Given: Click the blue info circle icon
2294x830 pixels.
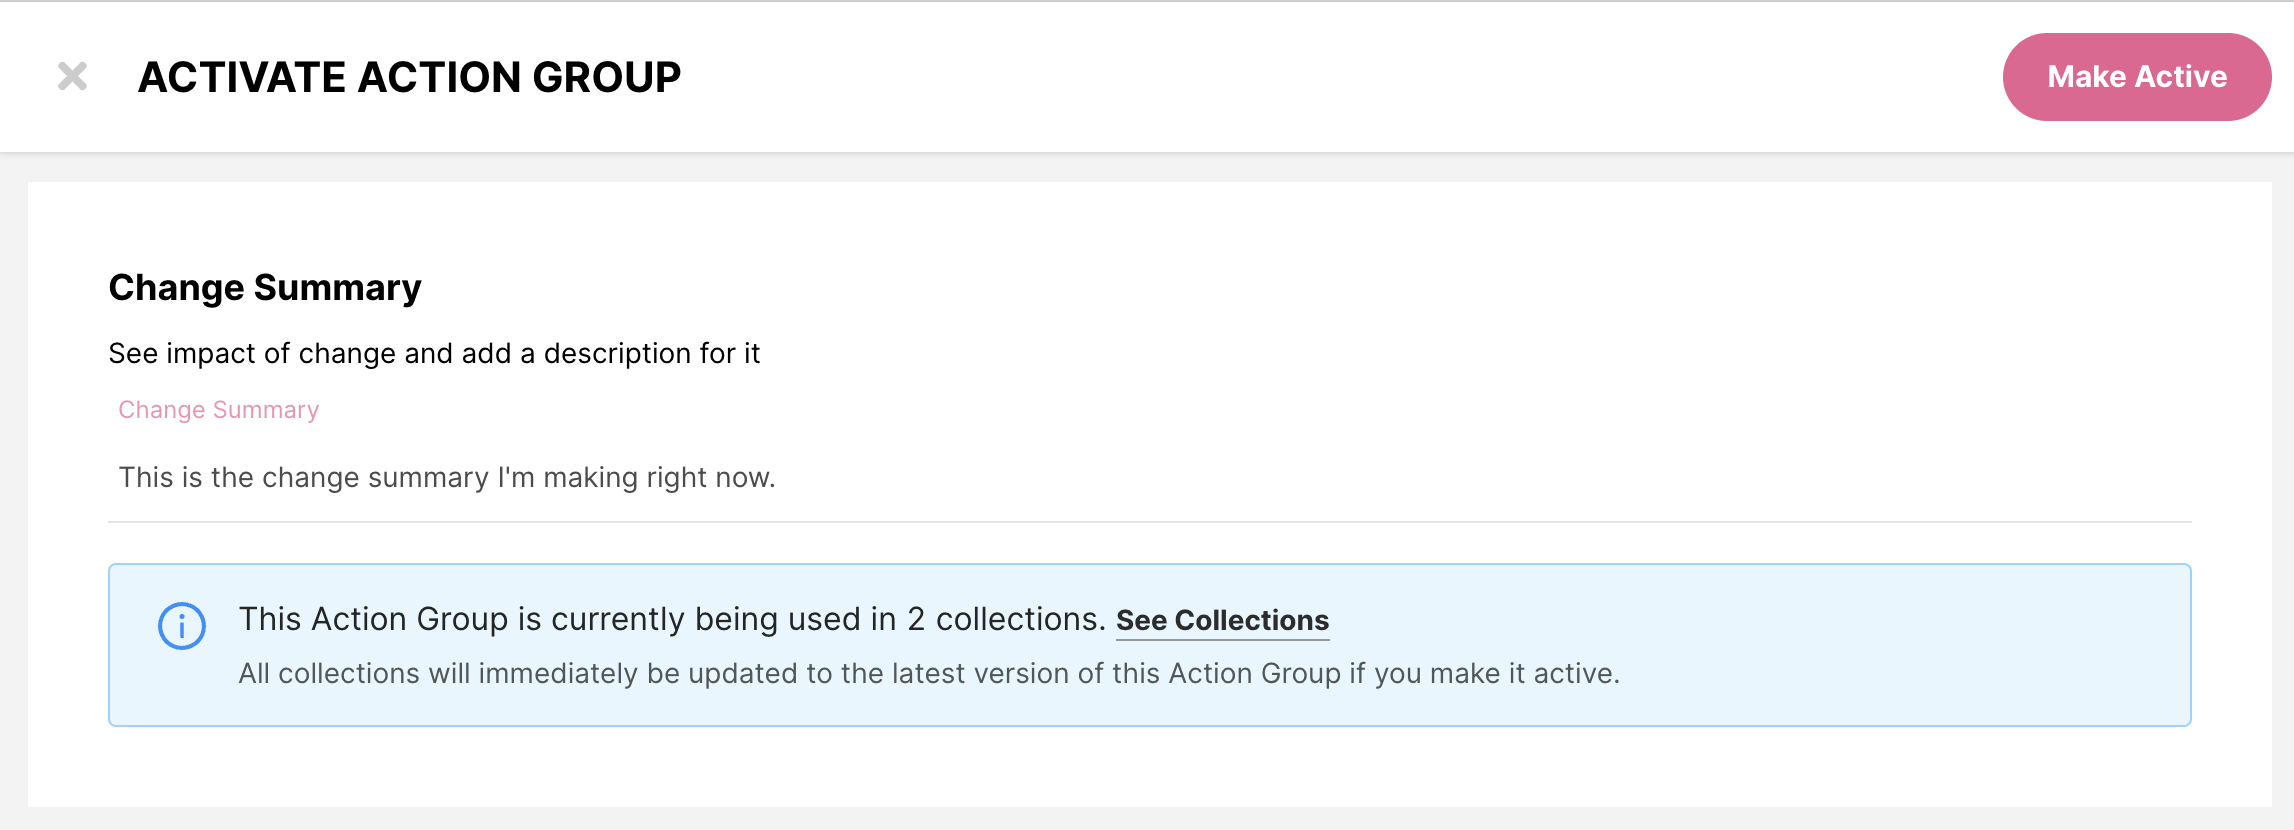Looking at the screenshot, I should pos(182,626).
